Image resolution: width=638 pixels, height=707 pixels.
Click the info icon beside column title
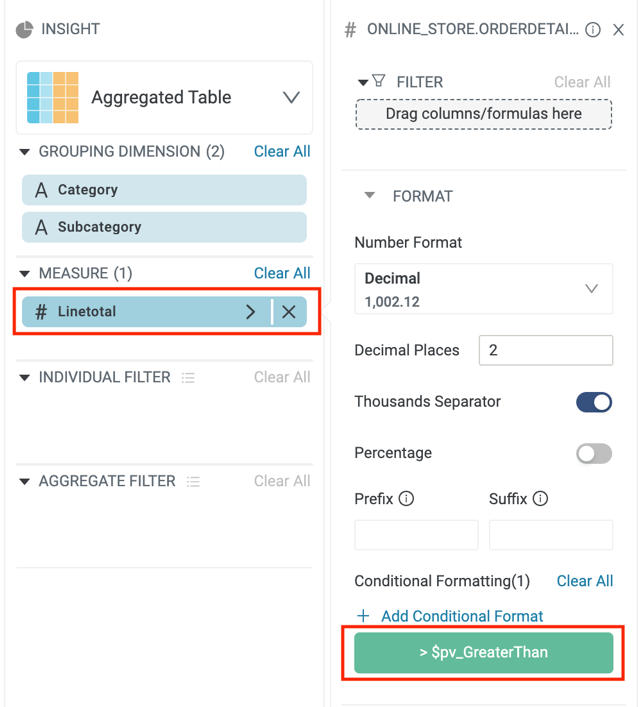(x=593, y=30)
